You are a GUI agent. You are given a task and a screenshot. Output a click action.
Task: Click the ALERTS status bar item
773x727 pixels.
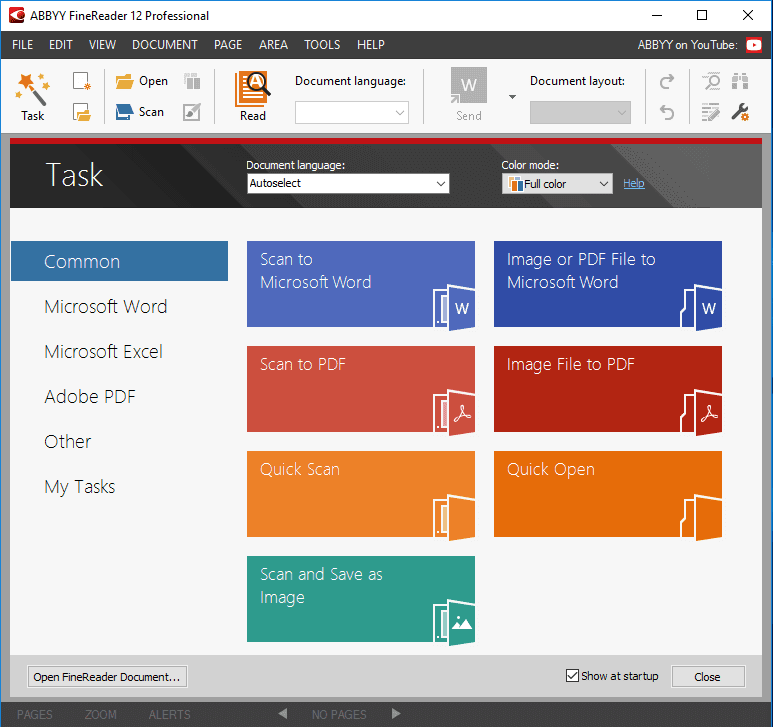click(170, 714)
